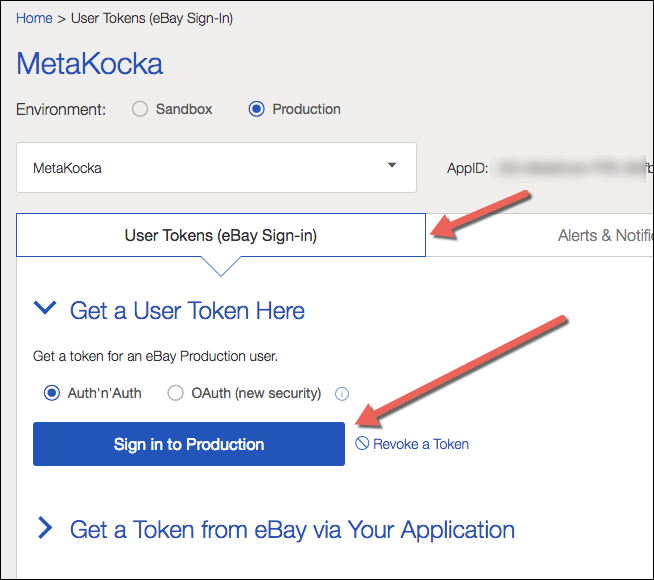654x580 pixels.
Task: Click the AppID: label
Action: 468,168
